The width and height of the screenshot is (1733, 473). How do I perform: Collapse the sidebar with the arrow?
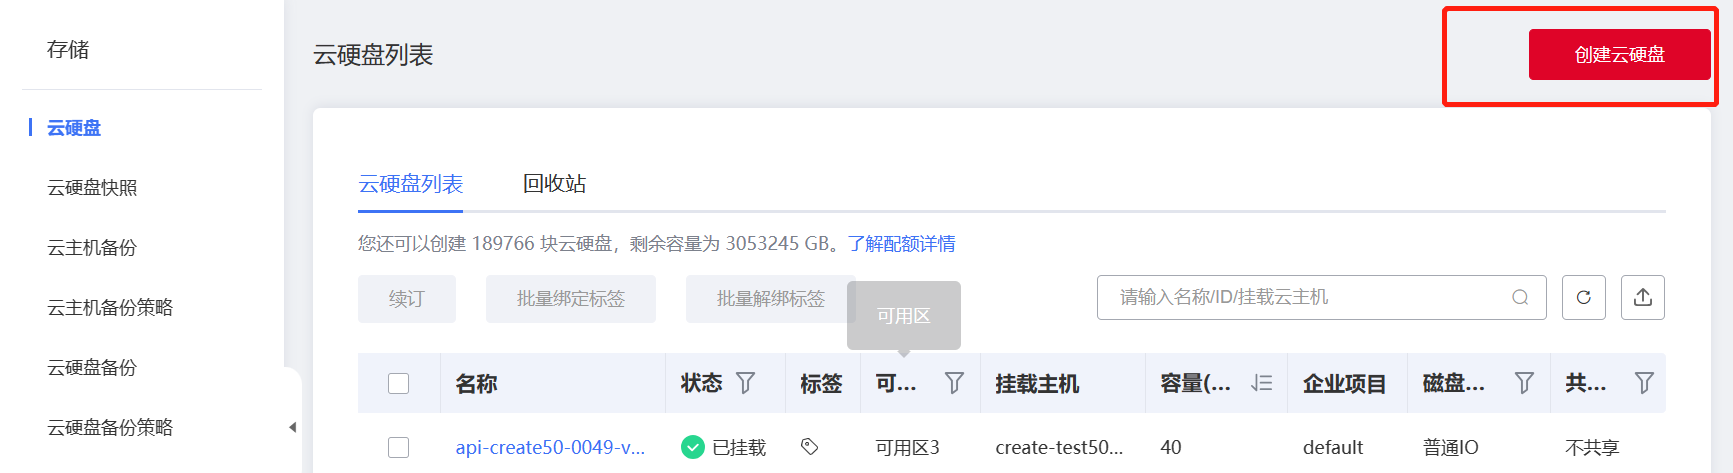(292, 427)
